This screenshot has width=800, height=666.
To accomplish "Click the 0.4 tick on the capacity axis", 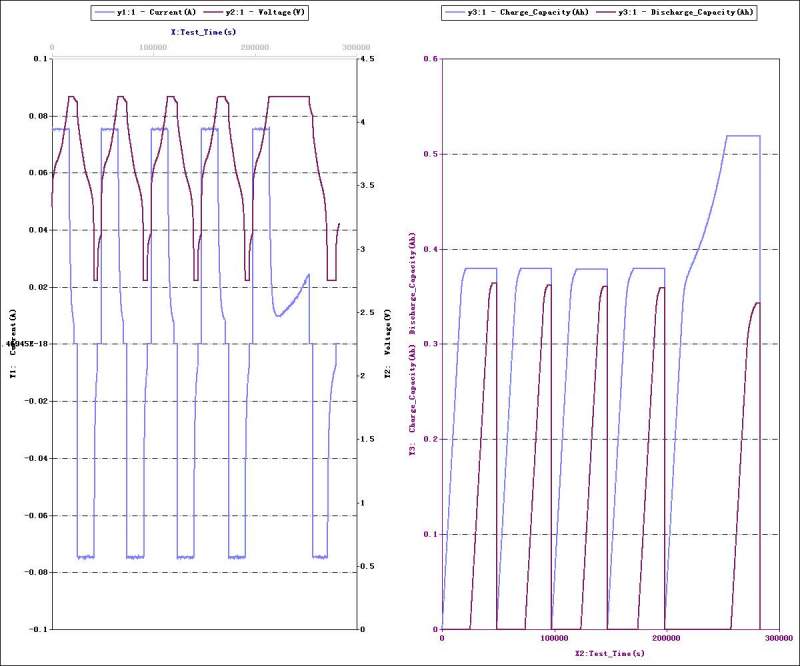I will [x=431, y=250].
